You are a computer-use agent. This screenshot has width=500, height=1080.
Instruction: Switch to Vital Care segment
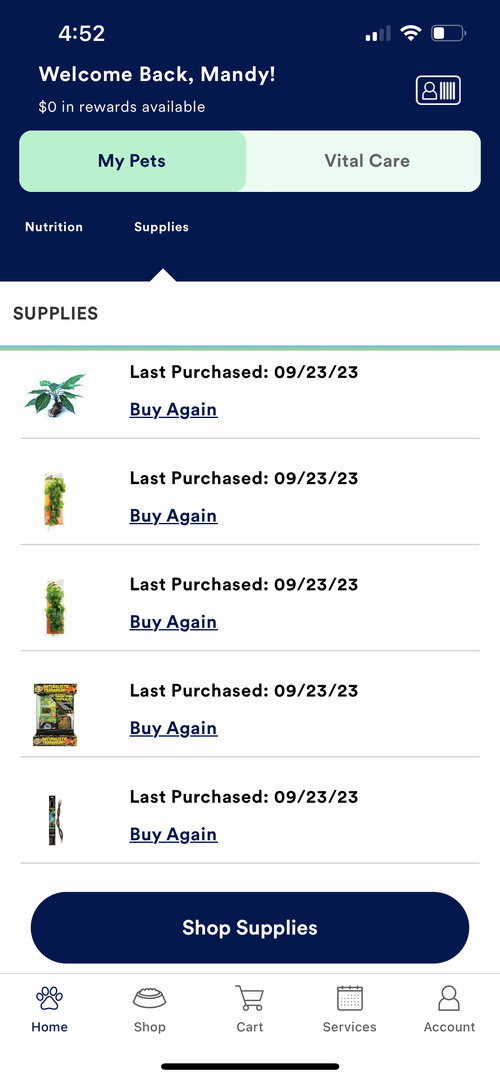coord(366,161)
